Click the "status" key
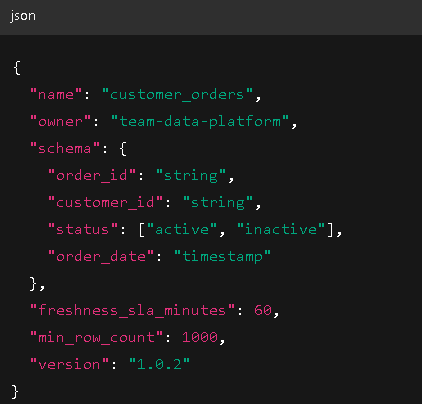The height and width of the screenshot is (404, 422). point(83,229)
